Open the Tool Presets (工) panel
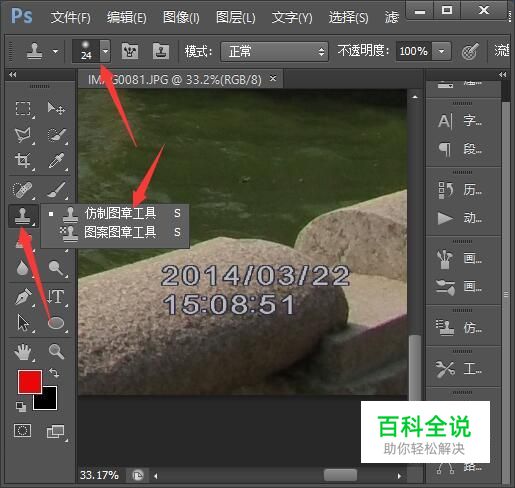This screenshot has height=488, width=515. pyautogui.click(x=460, y=369)
